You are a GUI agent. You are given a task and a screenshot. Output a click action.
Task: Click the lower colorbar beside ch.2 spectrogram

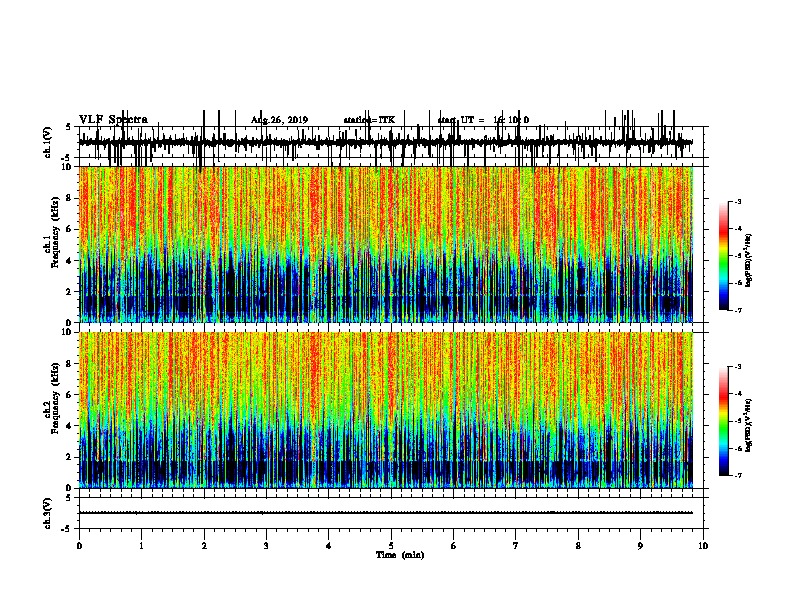(724, 421)
